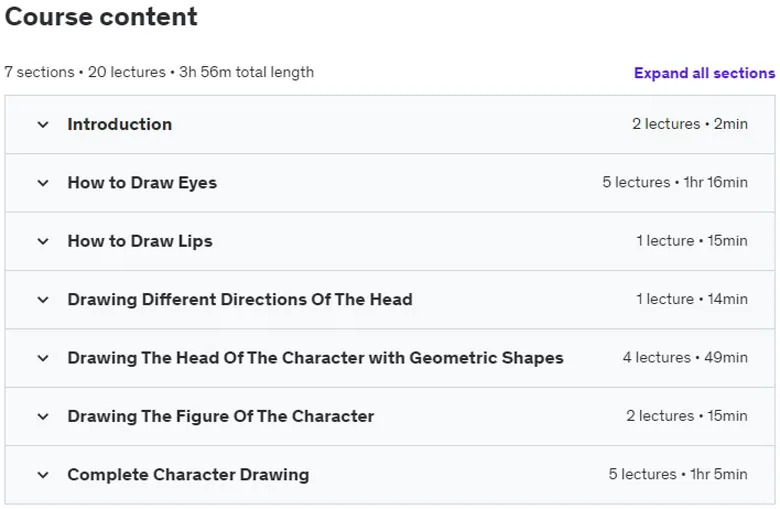Select Drawing Different Directions Of The Head title
Viewport: 780px width, 509px height.
(240, 300)
